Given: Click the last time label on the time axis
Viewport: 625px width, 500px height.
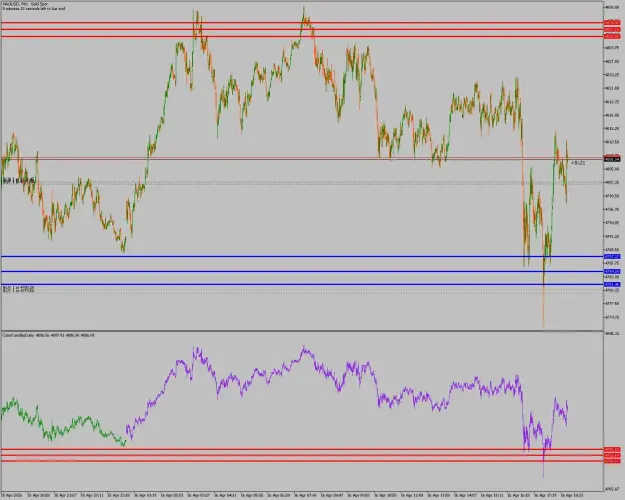Looking at the screenshot, I should pos(572,495).
